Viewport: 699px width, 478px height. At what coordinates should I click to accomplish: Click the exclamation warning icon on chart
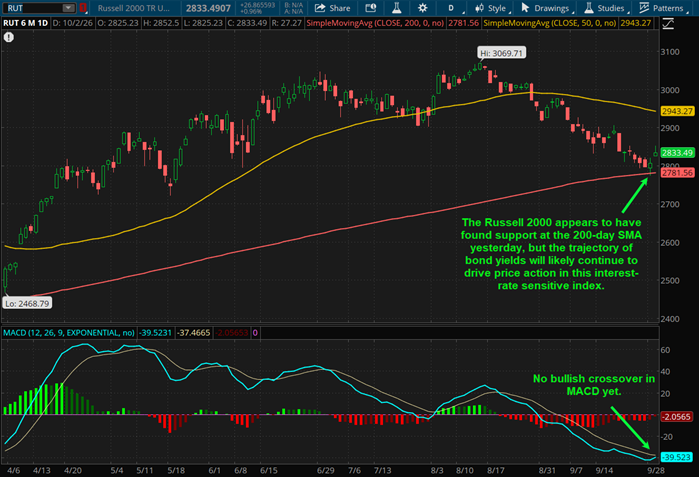(x=8, y=37)
